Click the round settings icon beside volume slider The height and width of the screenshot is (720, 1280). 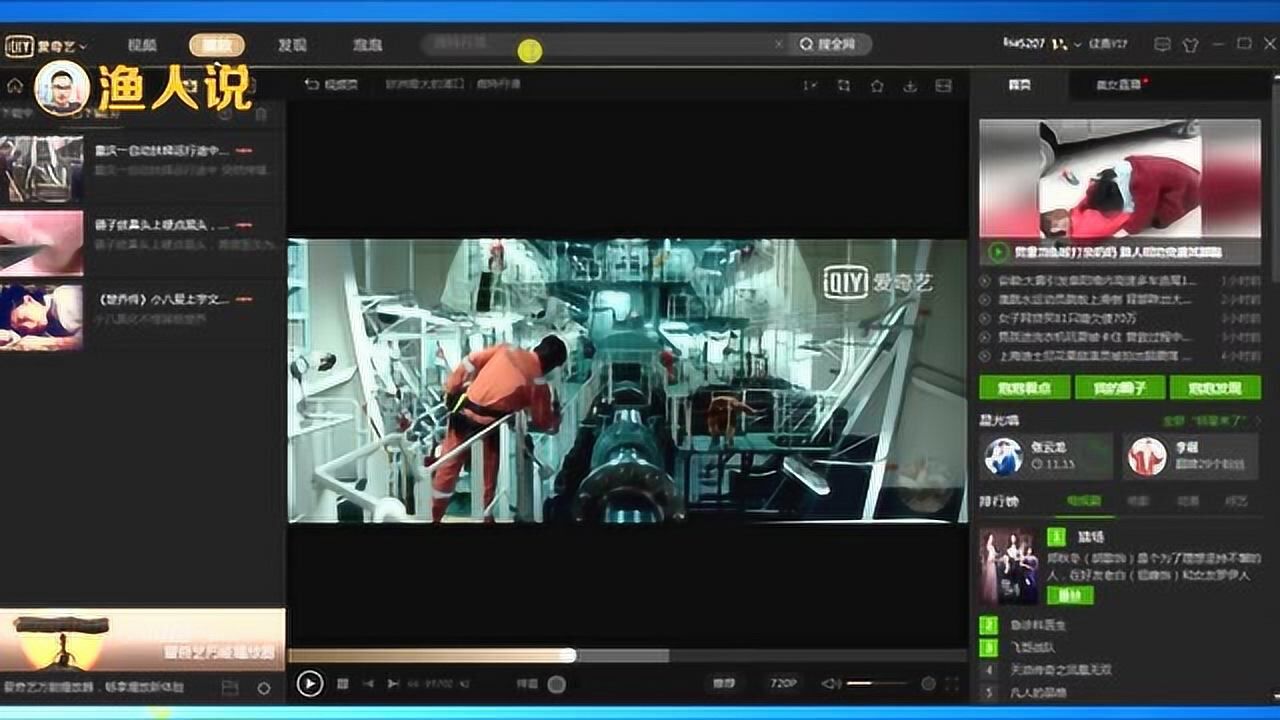point(928,684)
